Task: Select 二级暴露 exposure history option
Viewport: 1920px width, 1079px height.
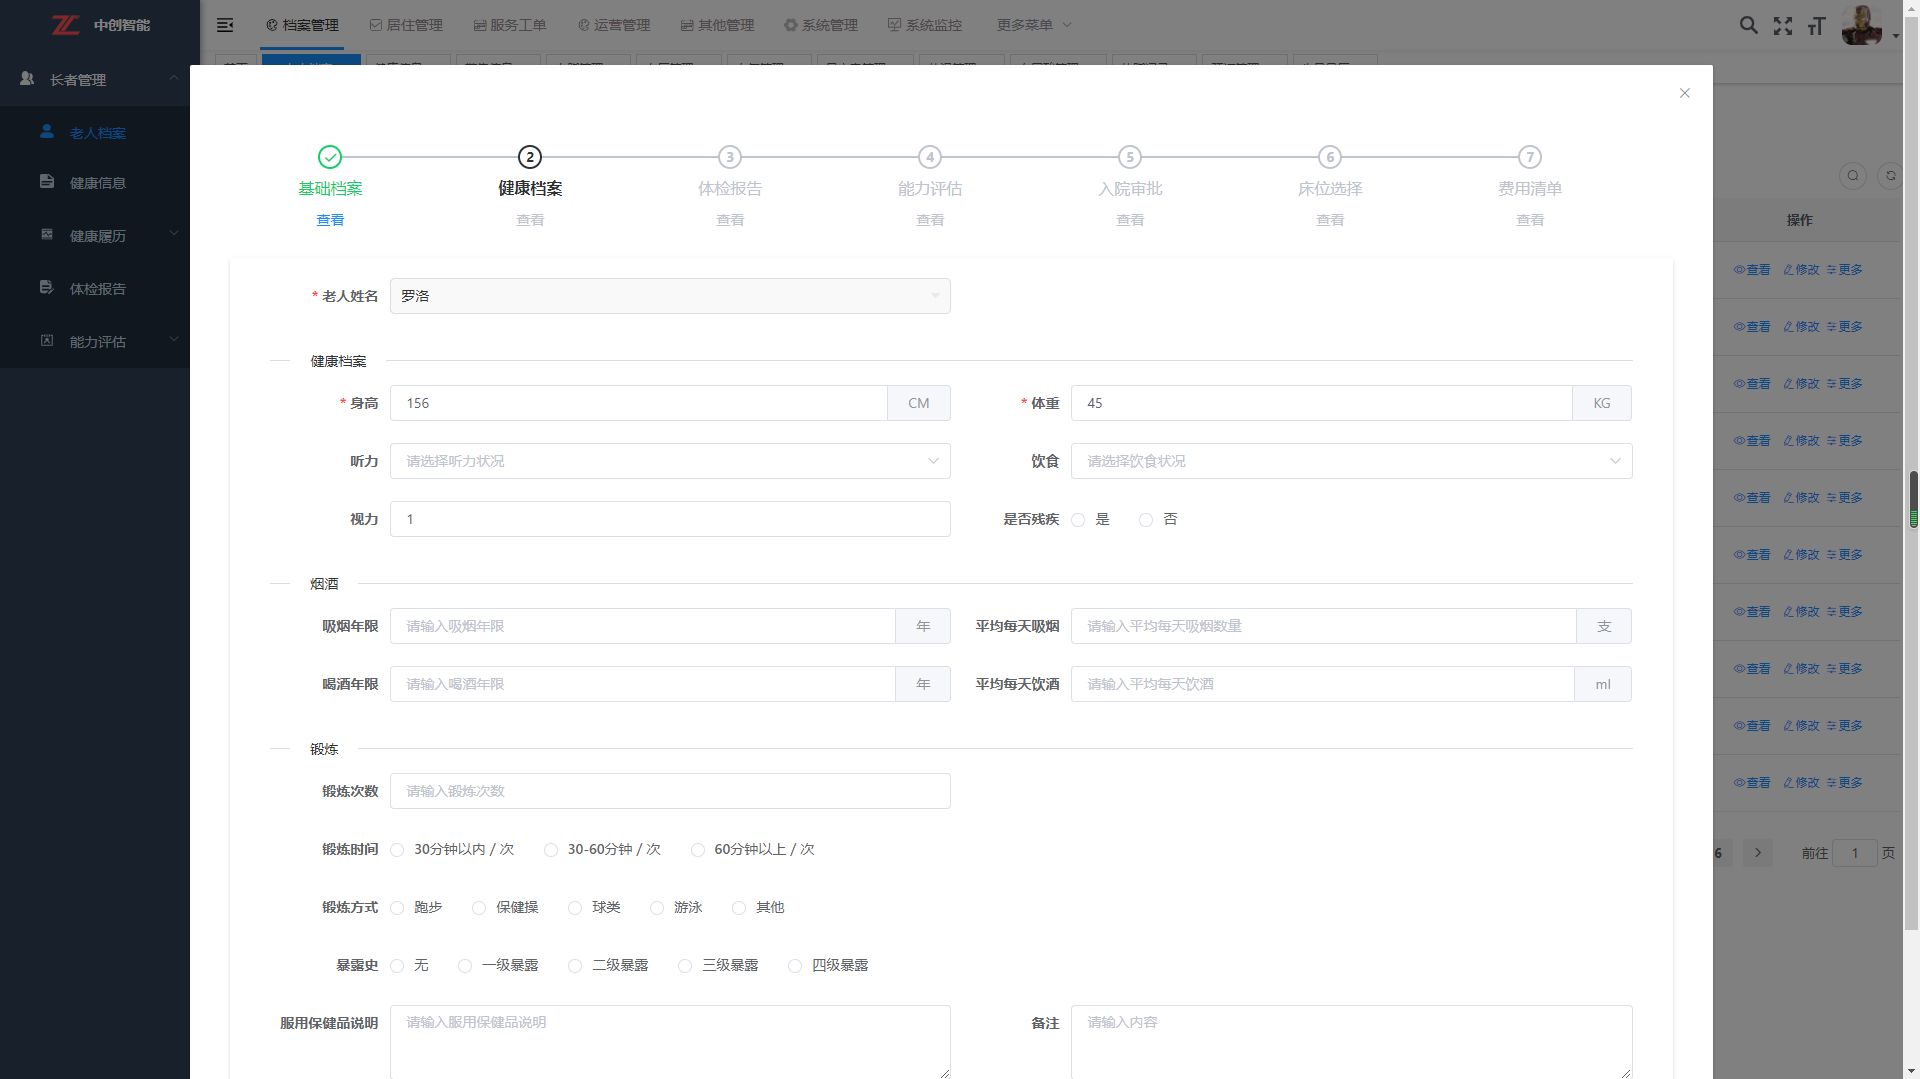Action: coord(575,966)
